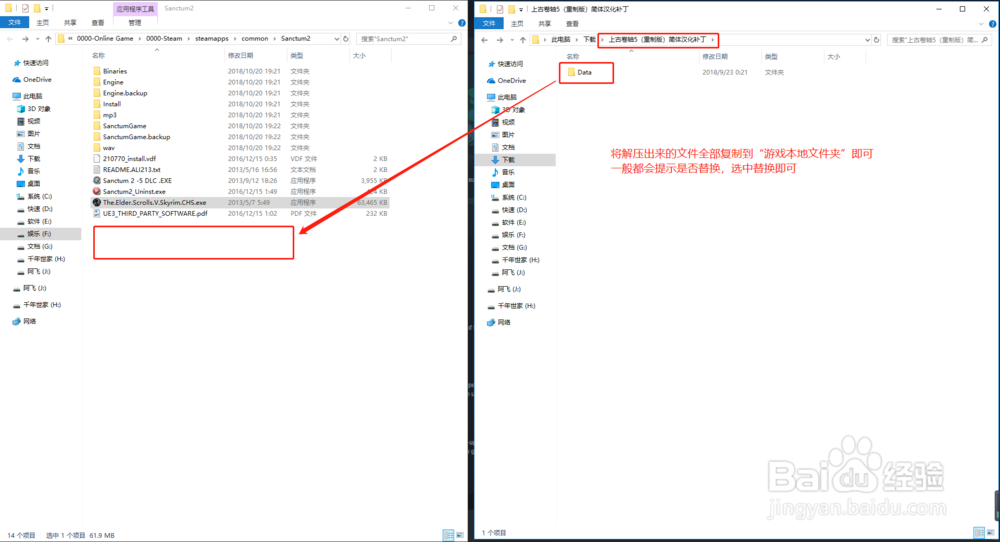Click 0000-Online Game breadcrumb segment
Viewport: 1000px width, 542px height.
tap(105, 39)
